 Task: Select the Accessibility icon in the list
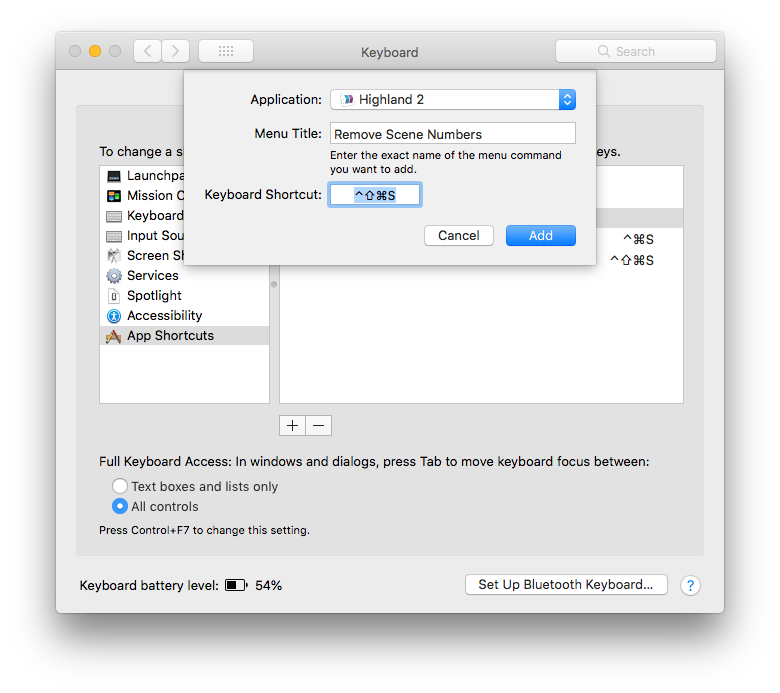pyautogui.click(x=114, y=316)
